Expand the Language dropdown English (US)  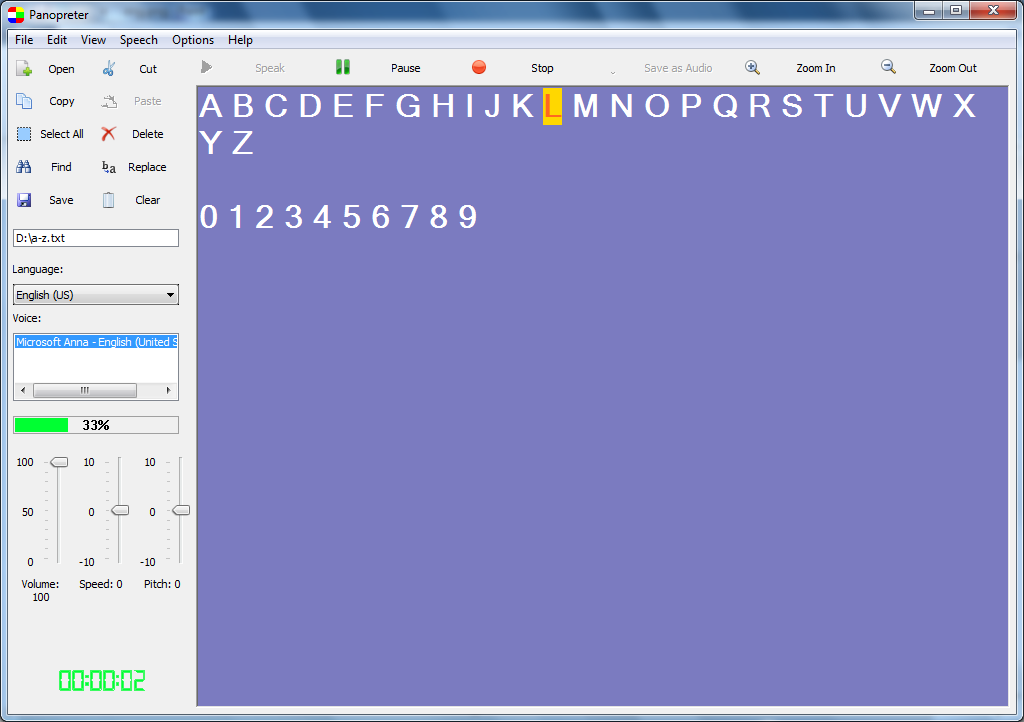pos(96,295)
